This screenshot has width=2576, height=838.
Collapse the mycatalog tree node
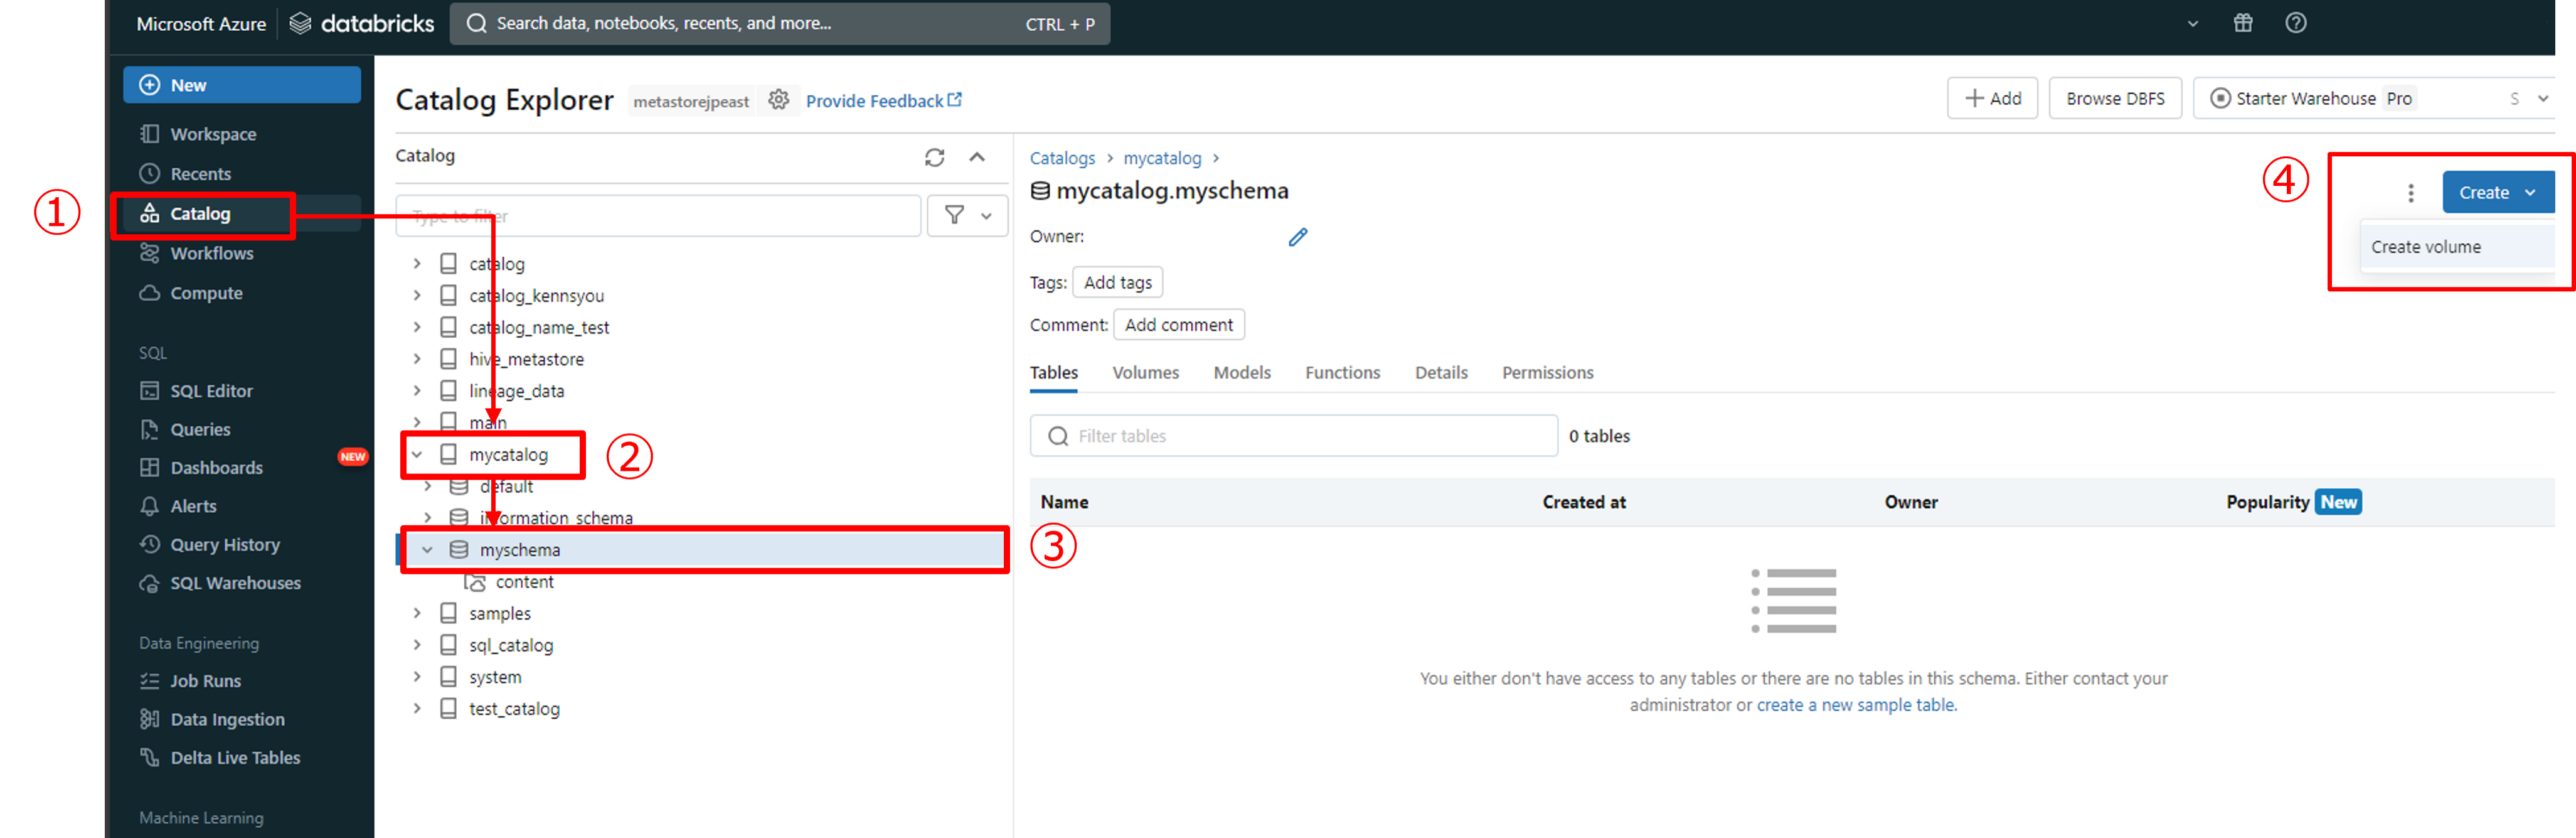(x=417, y=455)
